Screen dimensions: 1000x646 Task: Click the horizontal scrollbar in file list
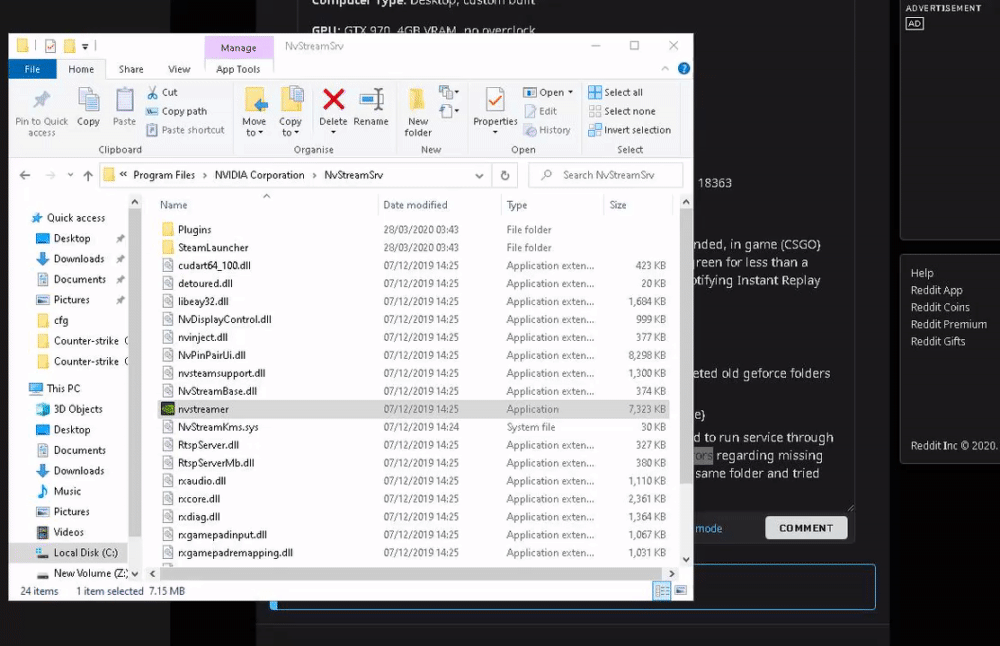pos(411,573)
